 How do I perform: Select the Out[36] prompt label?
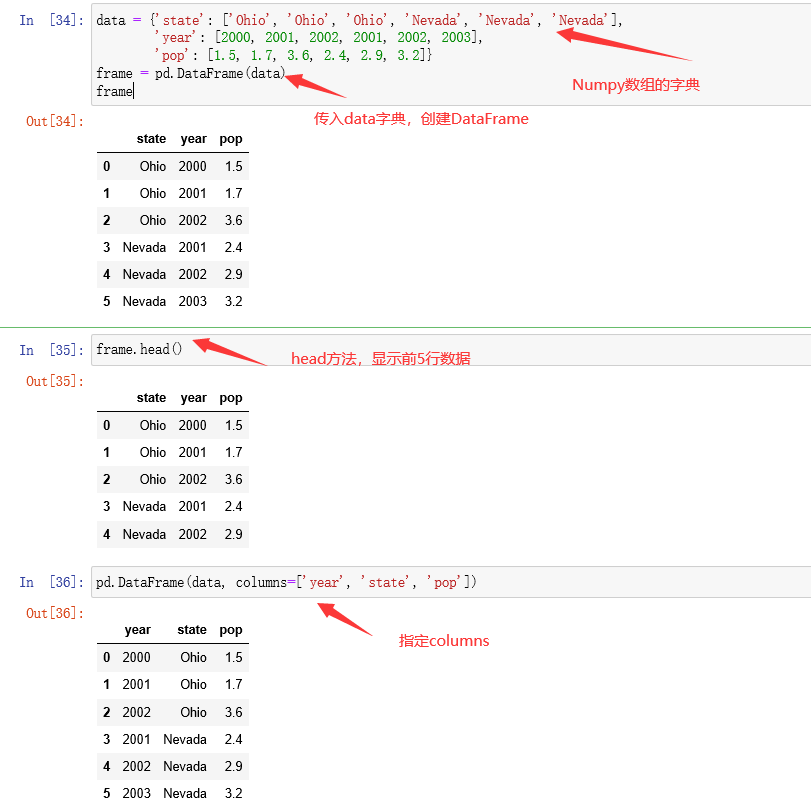tap(55, 613)
